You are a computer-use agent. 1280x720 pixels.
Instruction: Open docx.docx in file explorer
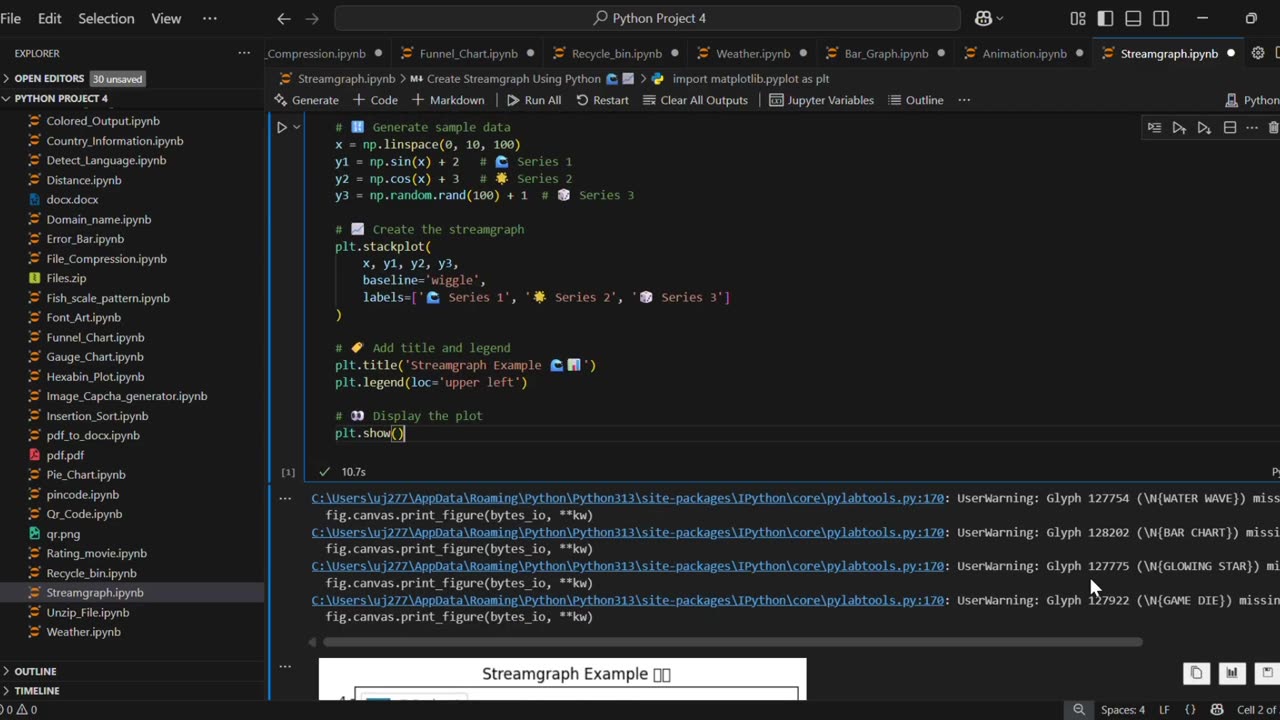pos(74,200)
